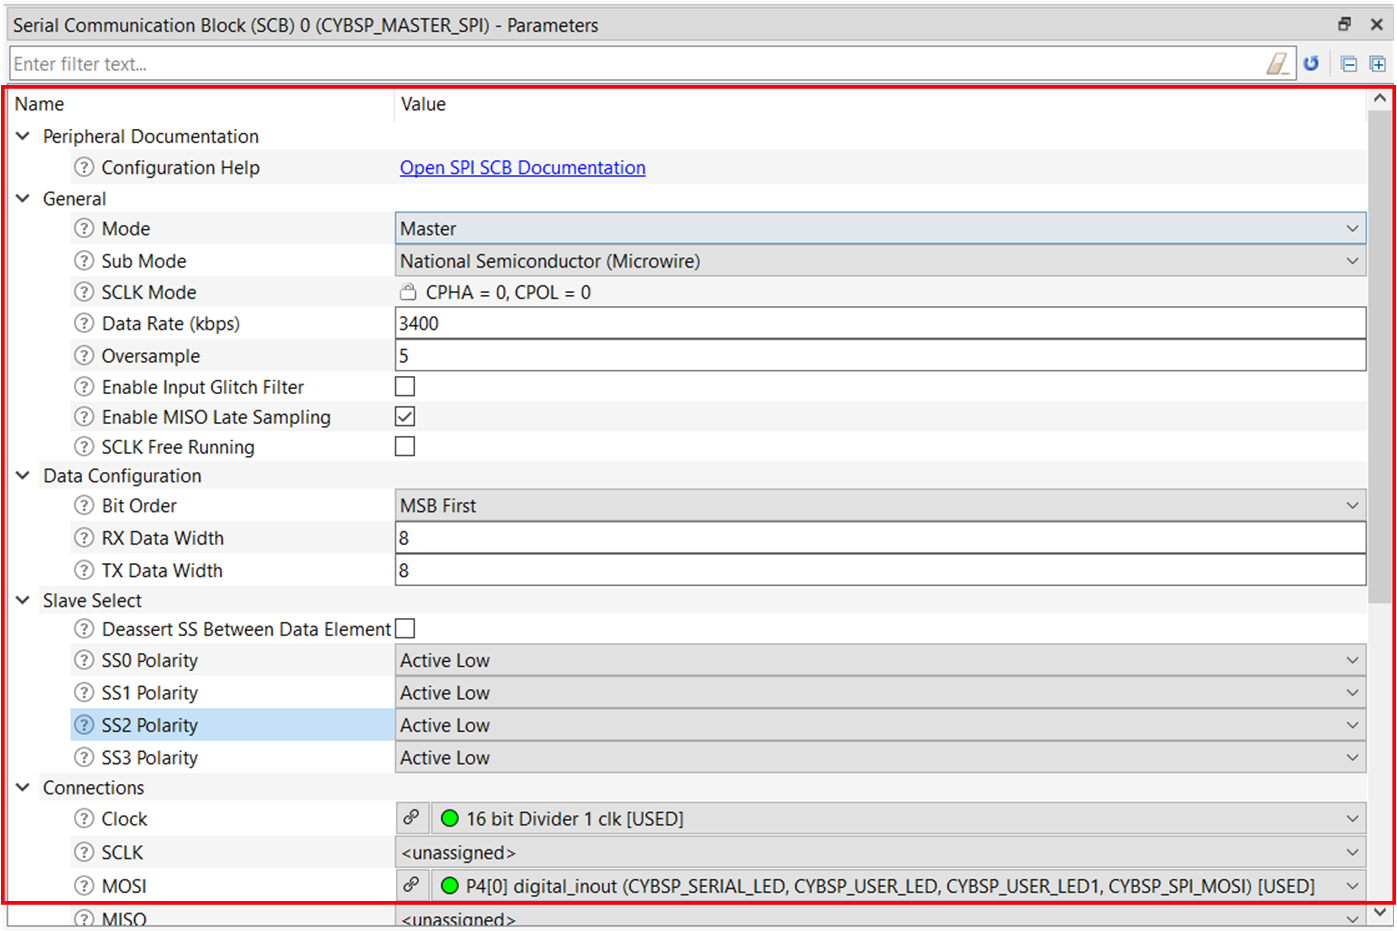
Task: Click the locked SCLK Mode value text
Action: pos(508,292)
